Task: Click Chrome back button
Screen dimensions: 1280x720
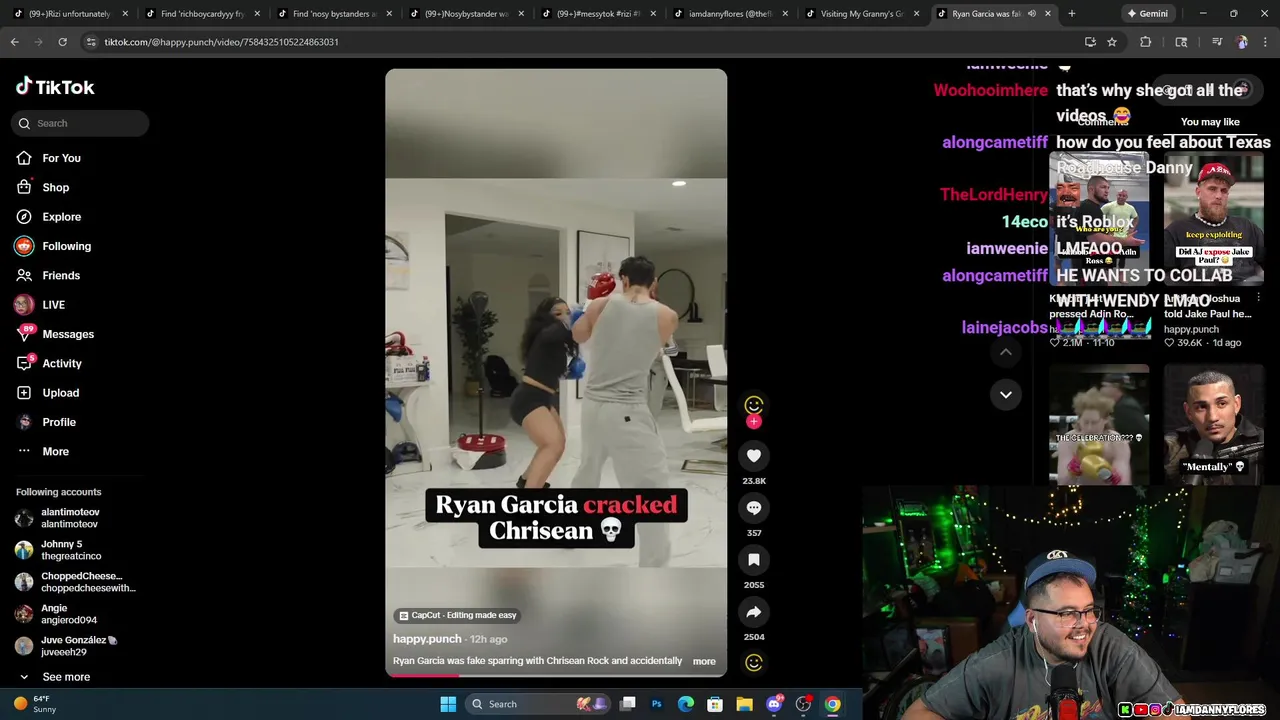Action: pos(15,42)
